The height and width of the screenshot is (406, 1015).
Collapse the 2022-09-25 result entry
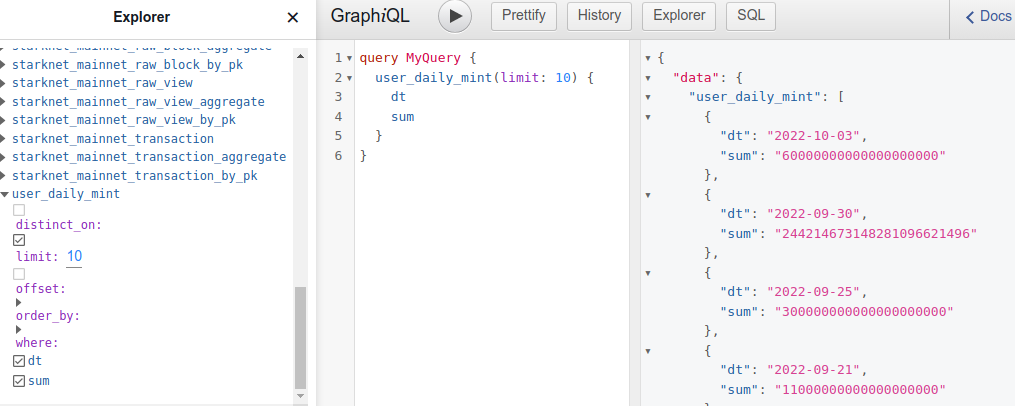pyautogui.click(x=648, y=272)
